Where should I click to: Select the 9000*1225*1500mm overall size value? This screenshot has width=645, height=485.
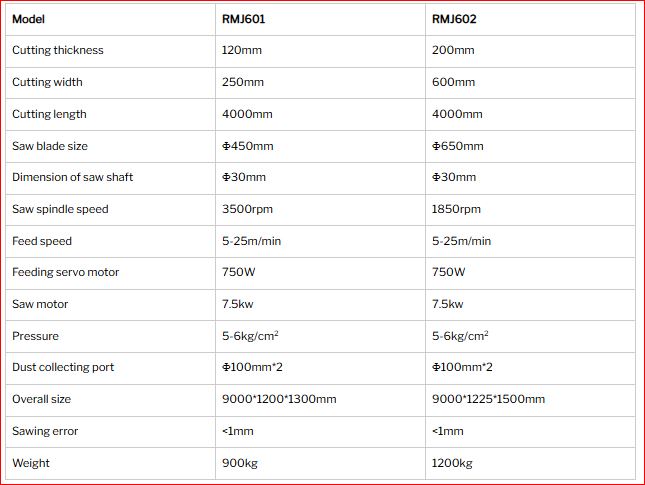point(488,399)
